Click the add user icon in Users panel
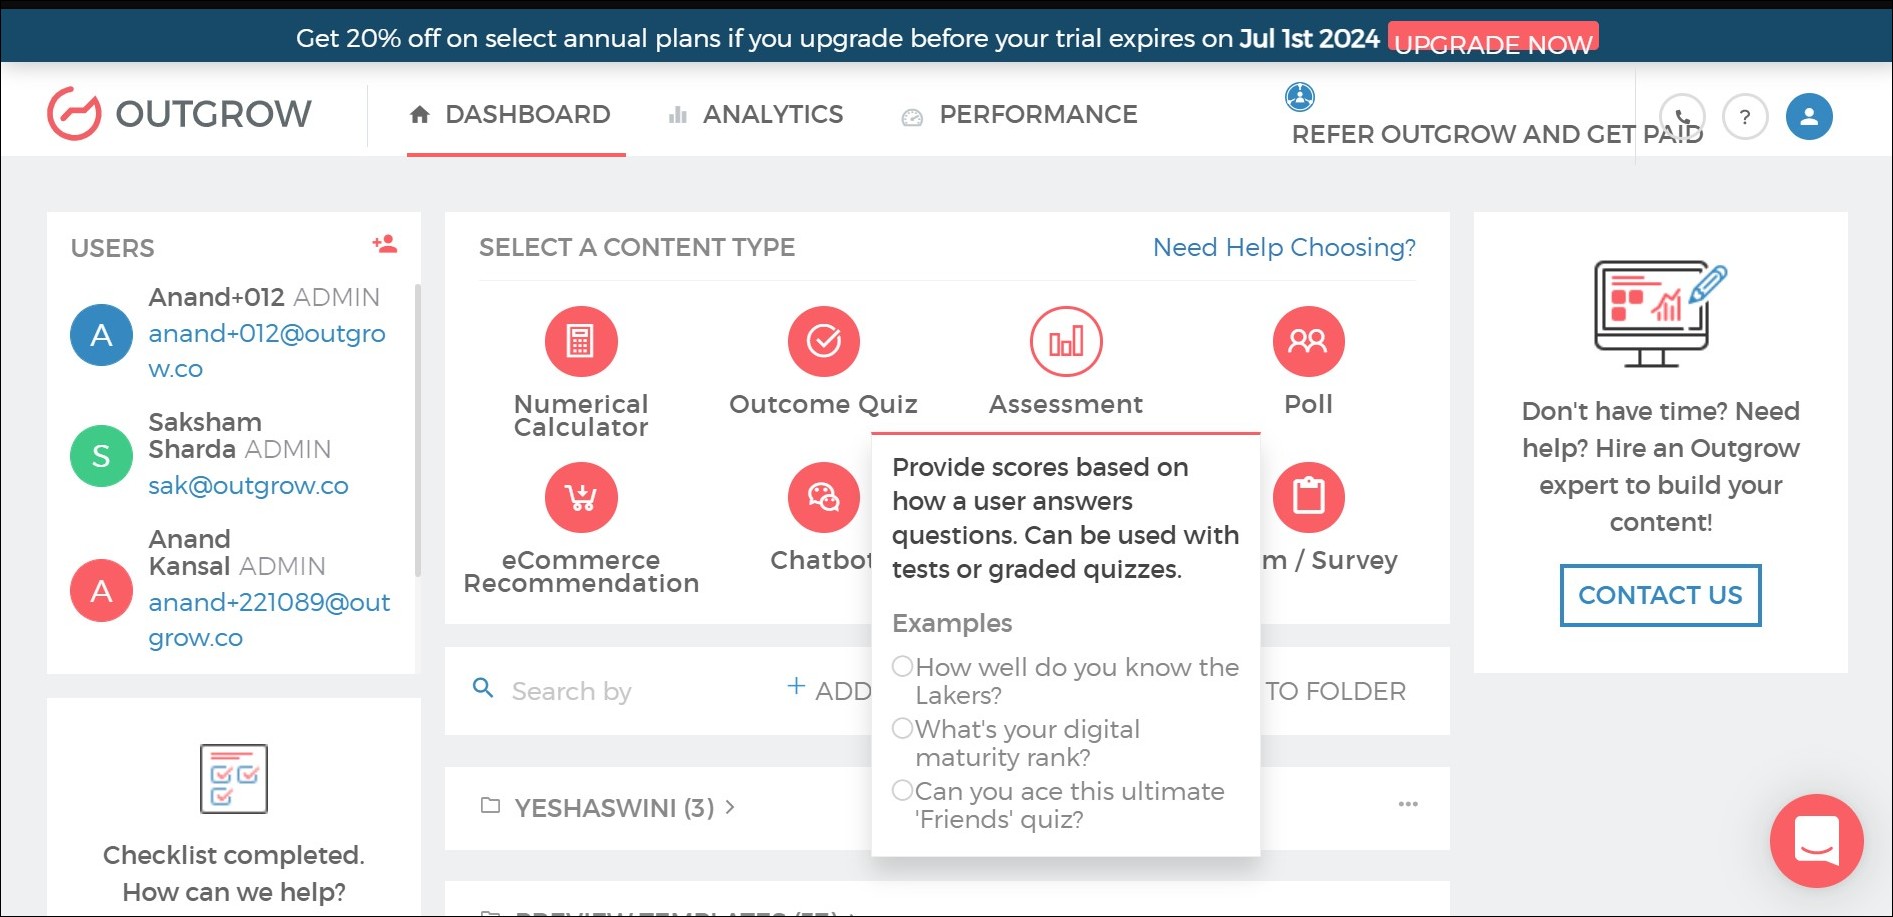1893x917 pixels. (x=385, y=244)
